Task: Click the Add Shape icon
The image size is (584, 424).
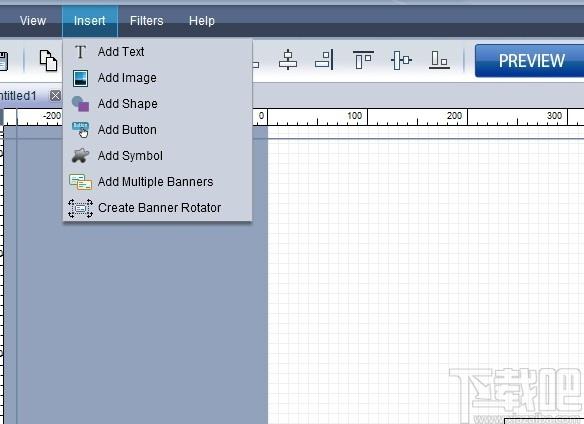Action: pos(80,104)
